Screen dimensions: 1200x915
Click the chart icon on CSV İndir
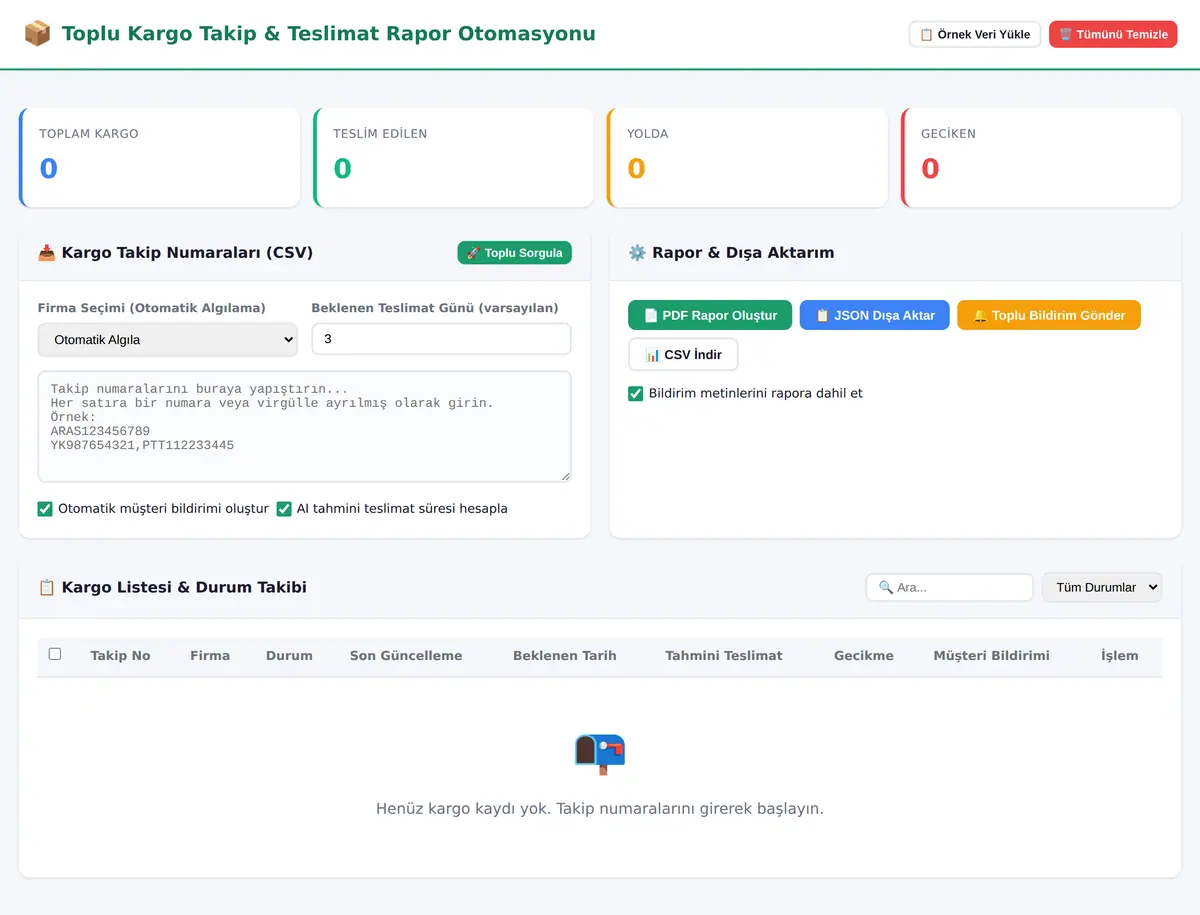point(653,355)
